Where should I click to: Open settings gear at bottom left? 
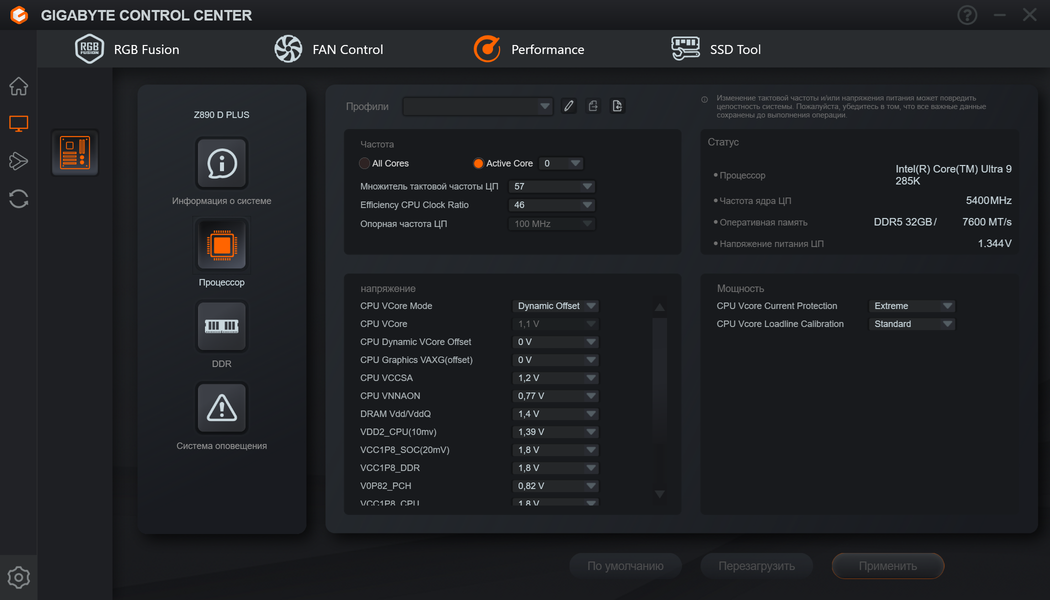(x=18, y=577)
